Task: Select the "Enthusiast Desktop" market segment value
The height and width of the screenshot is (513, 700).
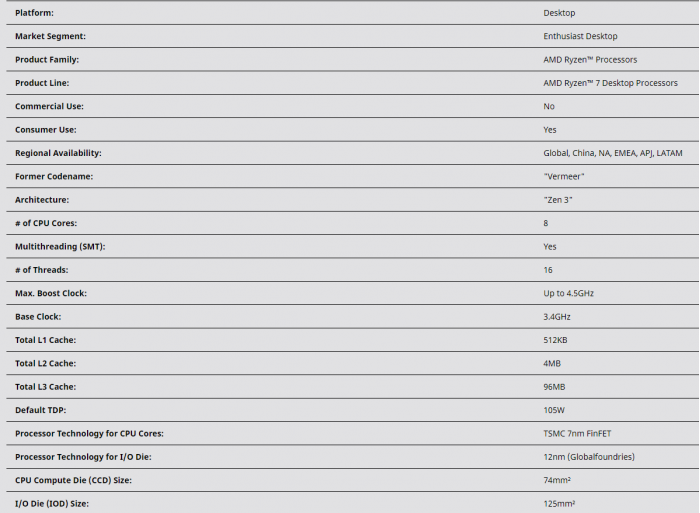Action: (580, 36)
